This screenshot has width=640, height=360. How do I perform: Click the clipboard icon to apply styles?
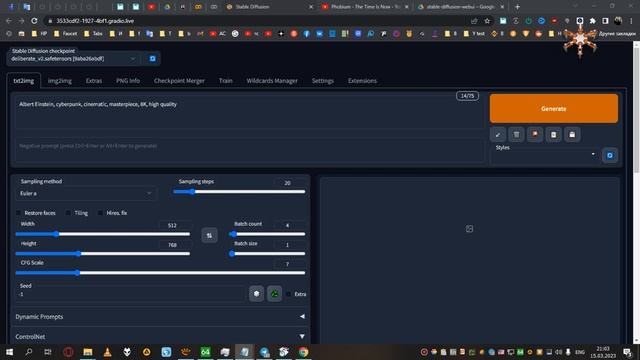pos(553,134)
